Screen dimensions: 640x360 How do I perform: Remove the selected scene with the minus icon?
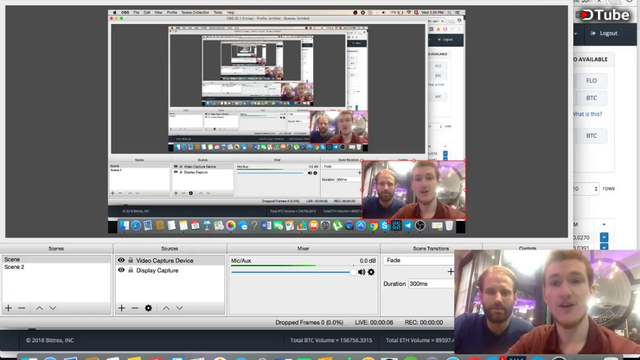(x=22, y=308)
